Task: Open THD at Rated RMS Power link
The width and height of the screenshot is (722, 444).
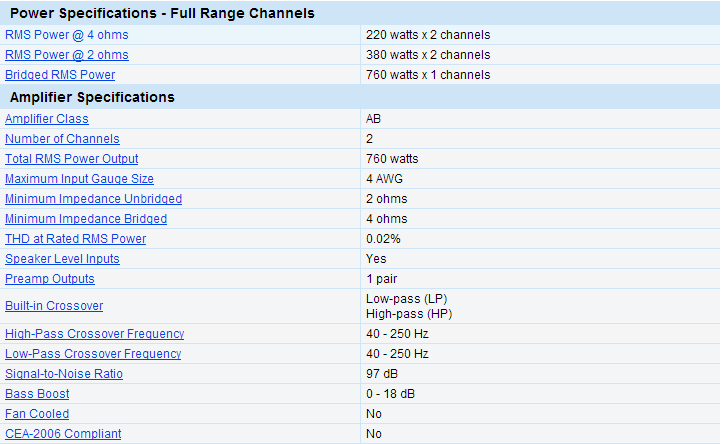Action: [x=75, y=239]
